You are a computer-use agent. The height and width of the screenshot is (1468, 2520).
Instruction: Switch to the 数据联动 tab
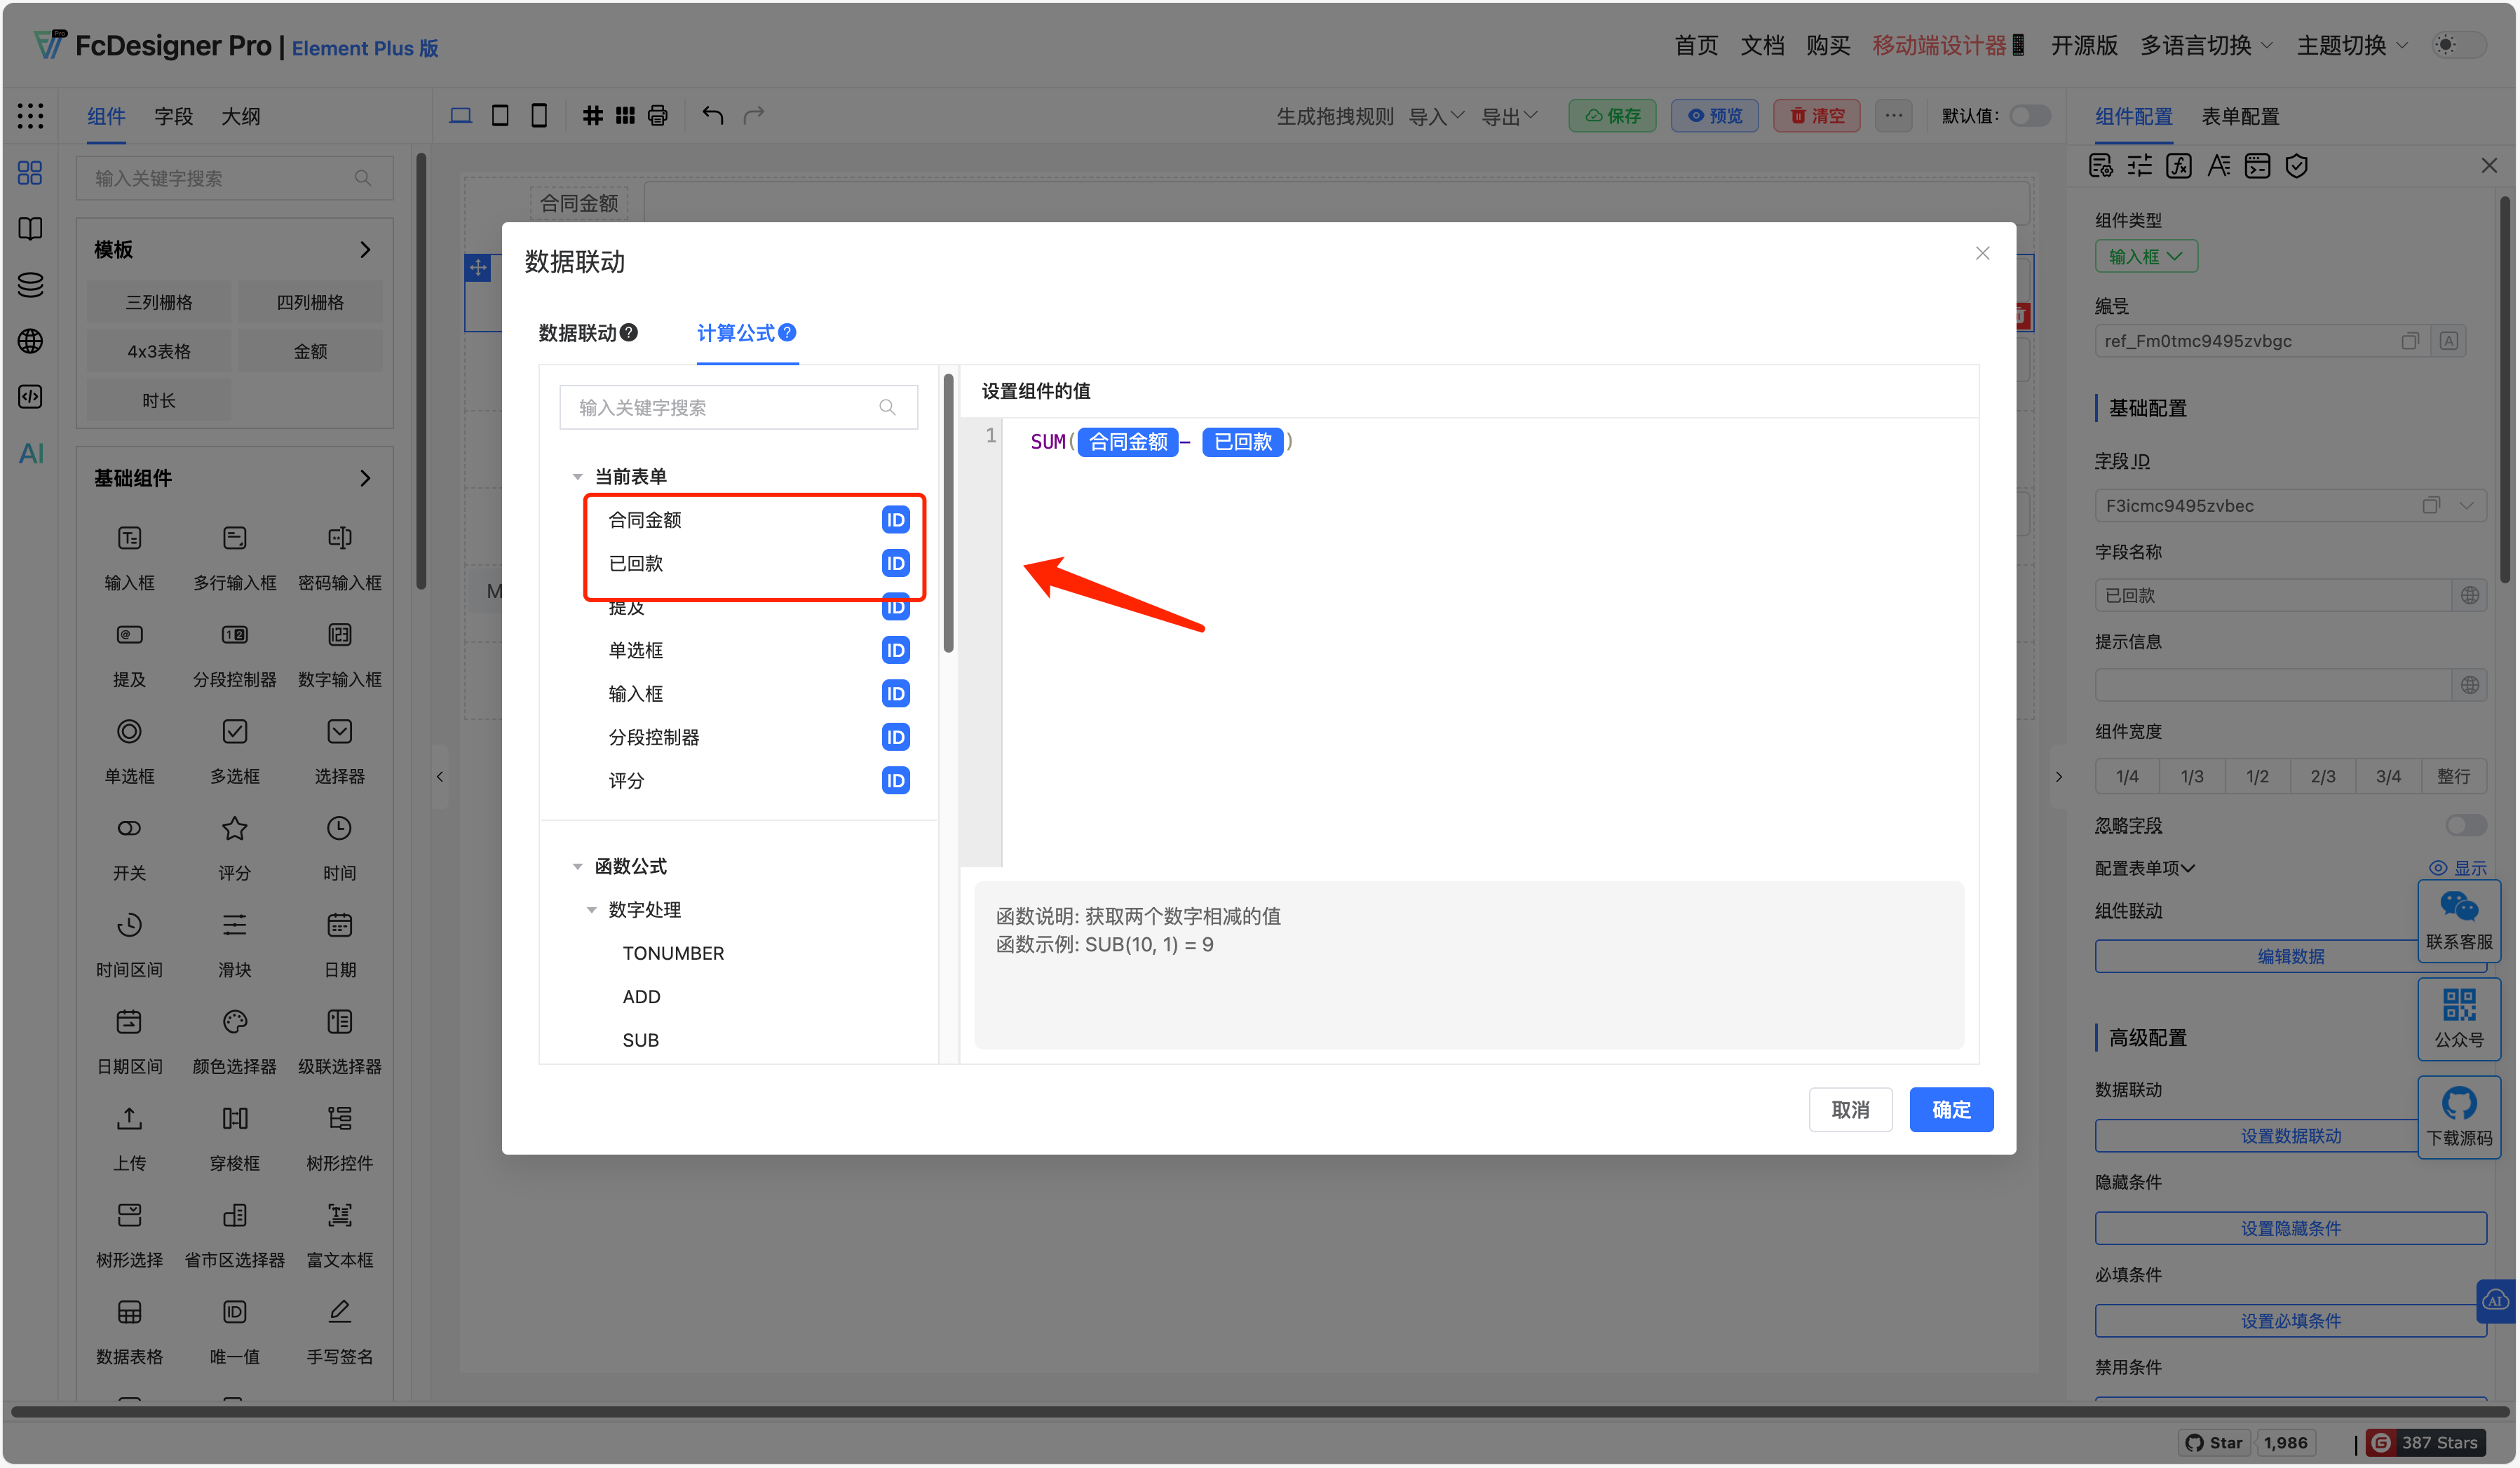tap(577, 333)
